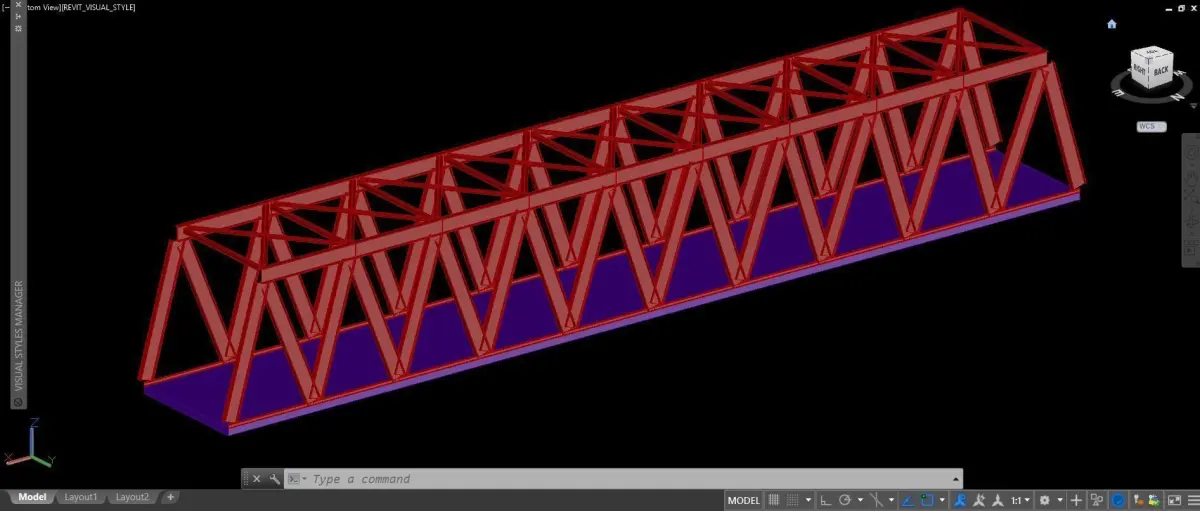The image size is (1200, 511).
Task: Click clean screen icon in status bar
Action: click(x=1174, y=500)
